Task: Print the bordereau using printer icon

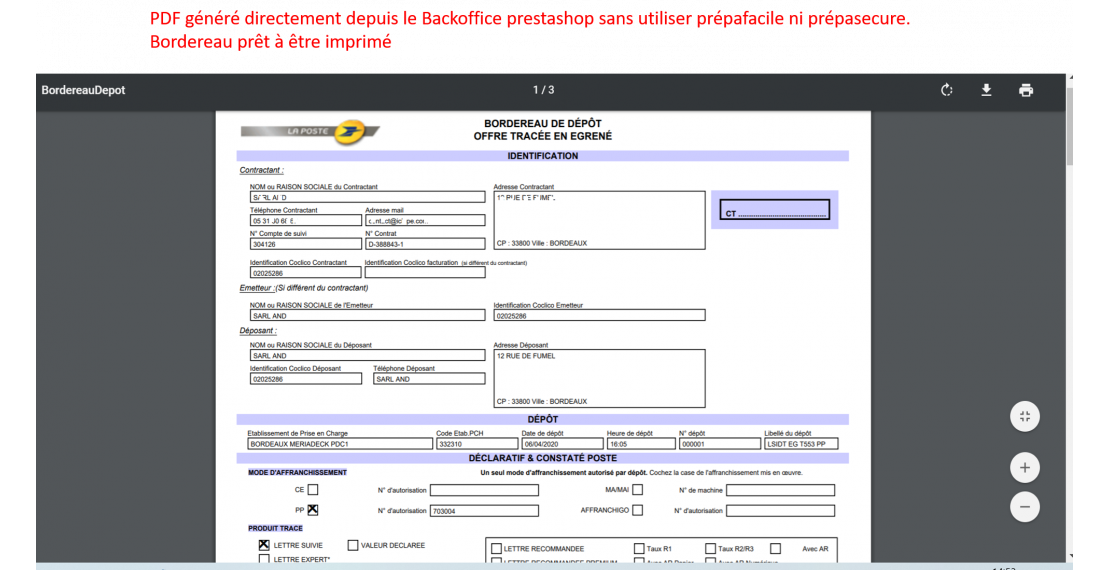Action: tap(1026, 90)
